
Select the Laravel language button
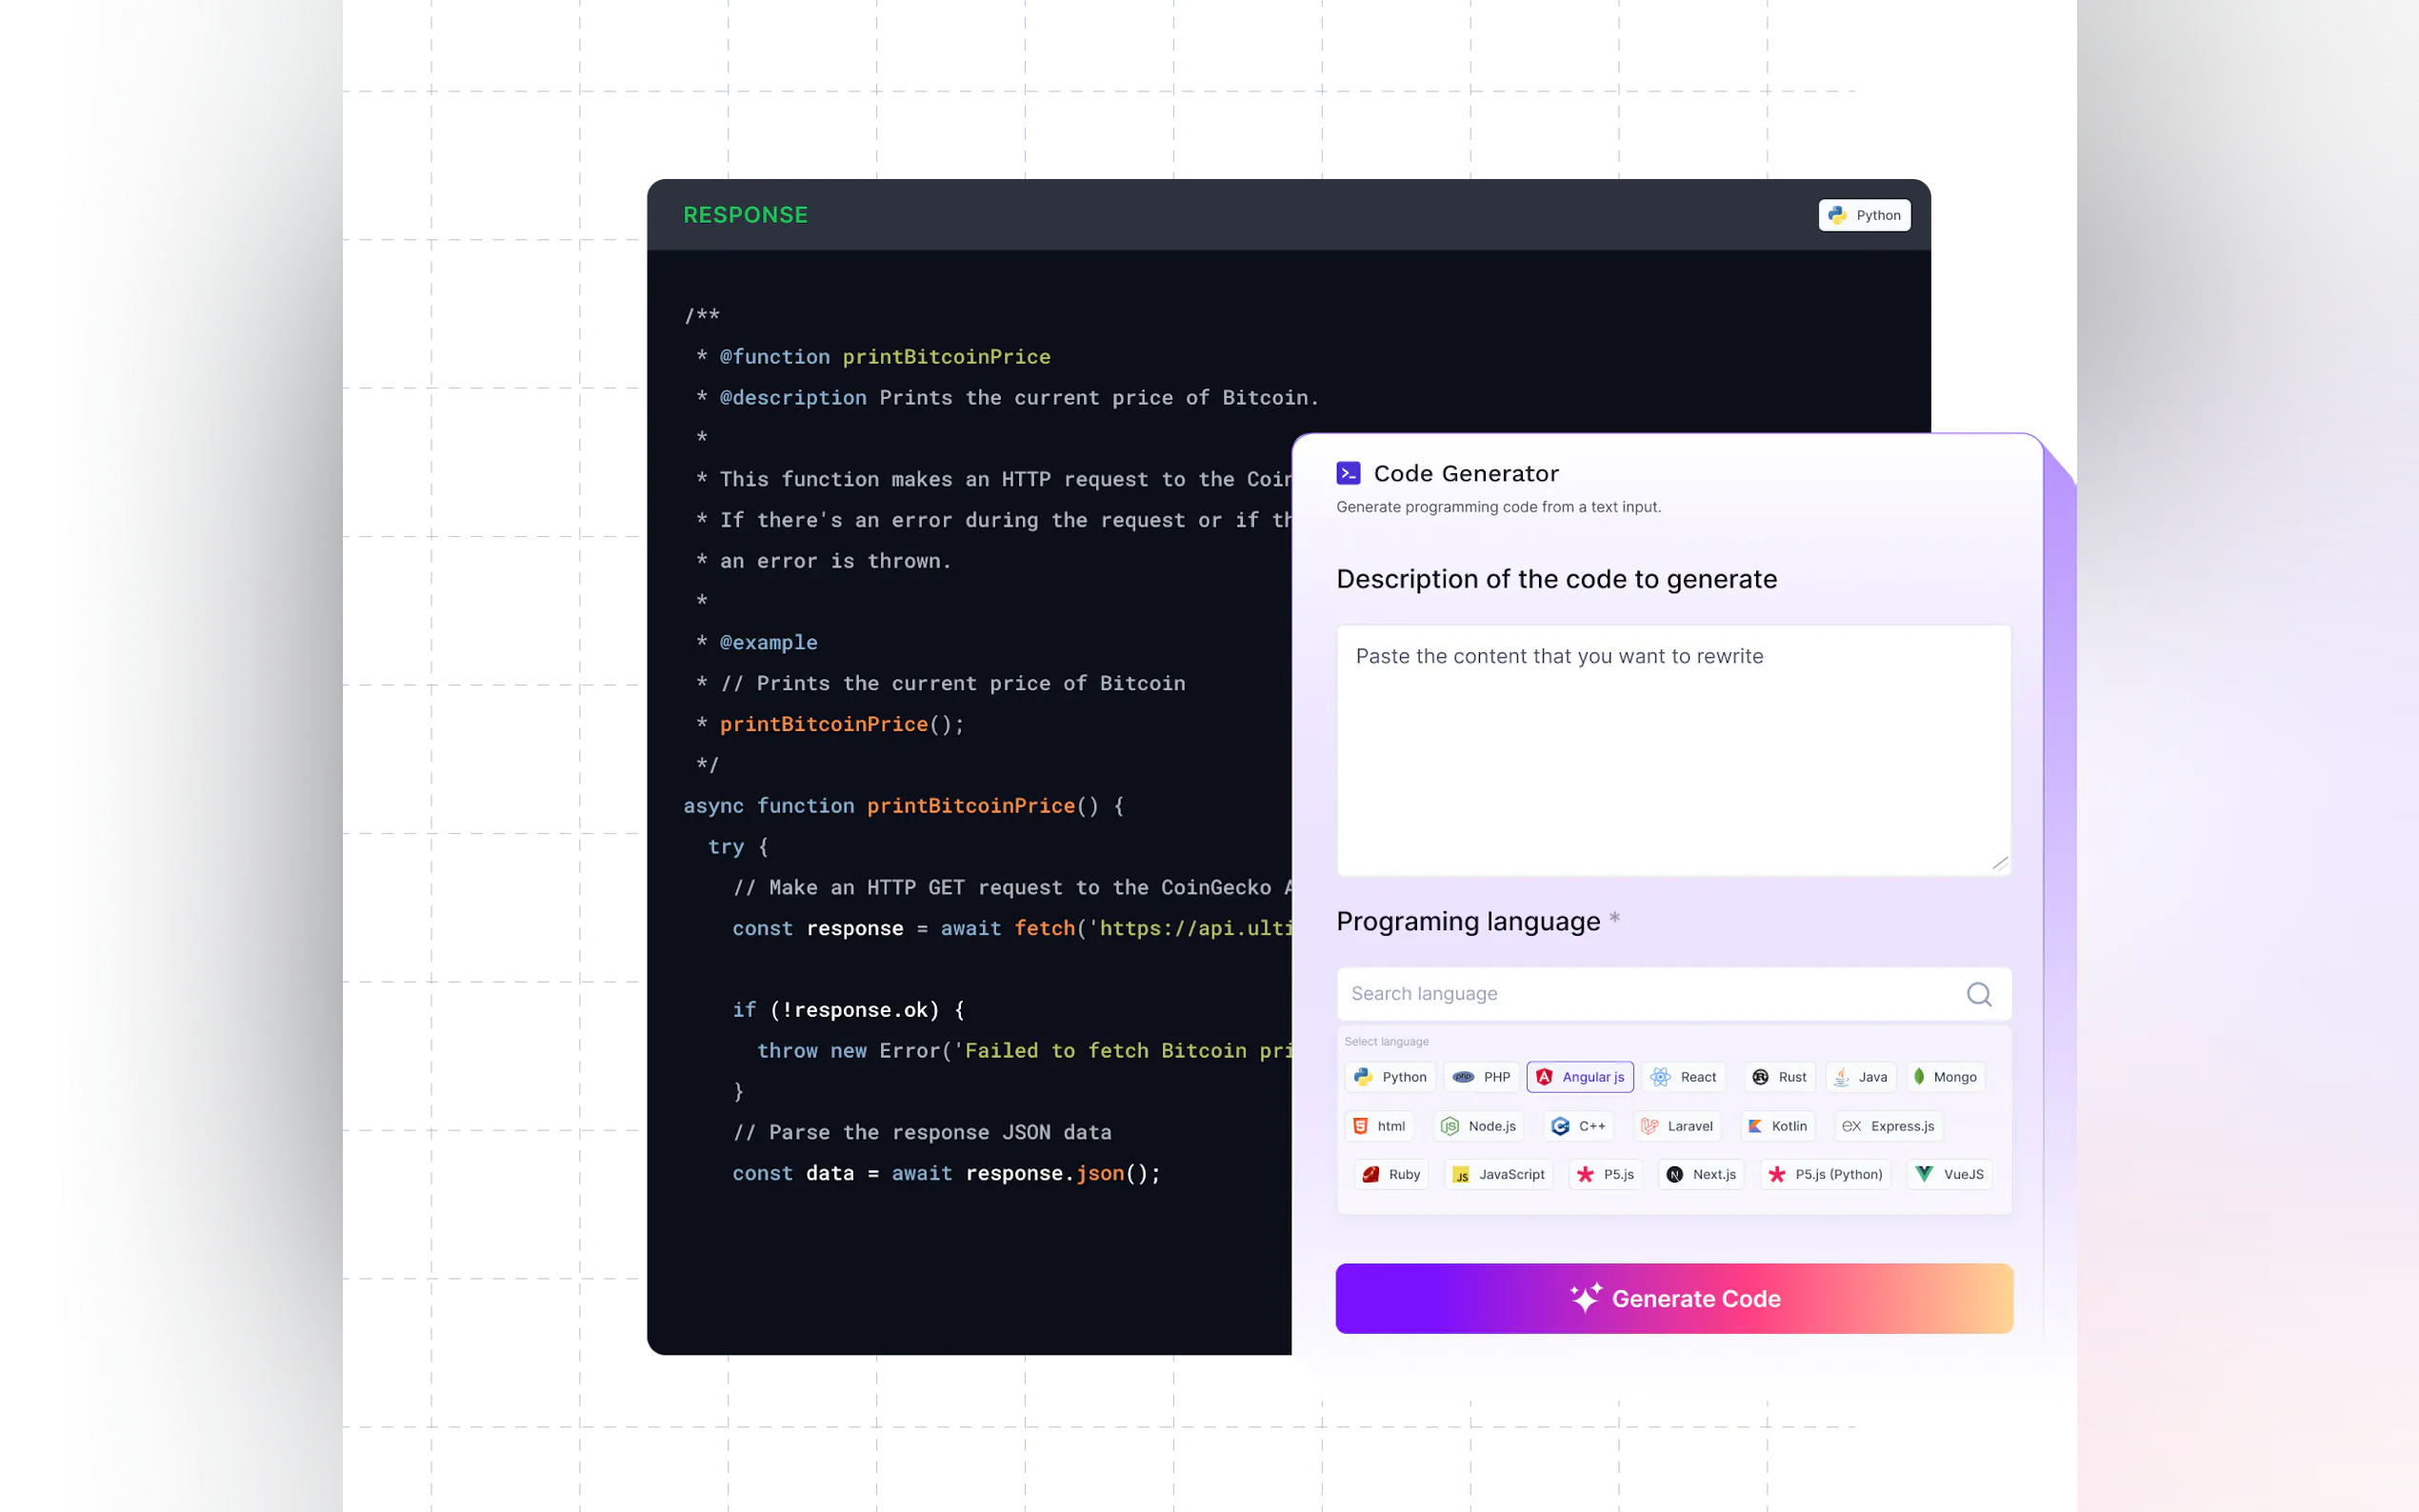(1677, 1126)
